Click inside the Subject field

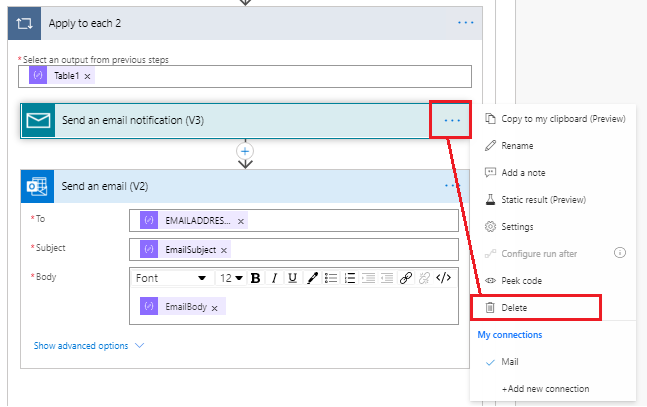294,250
